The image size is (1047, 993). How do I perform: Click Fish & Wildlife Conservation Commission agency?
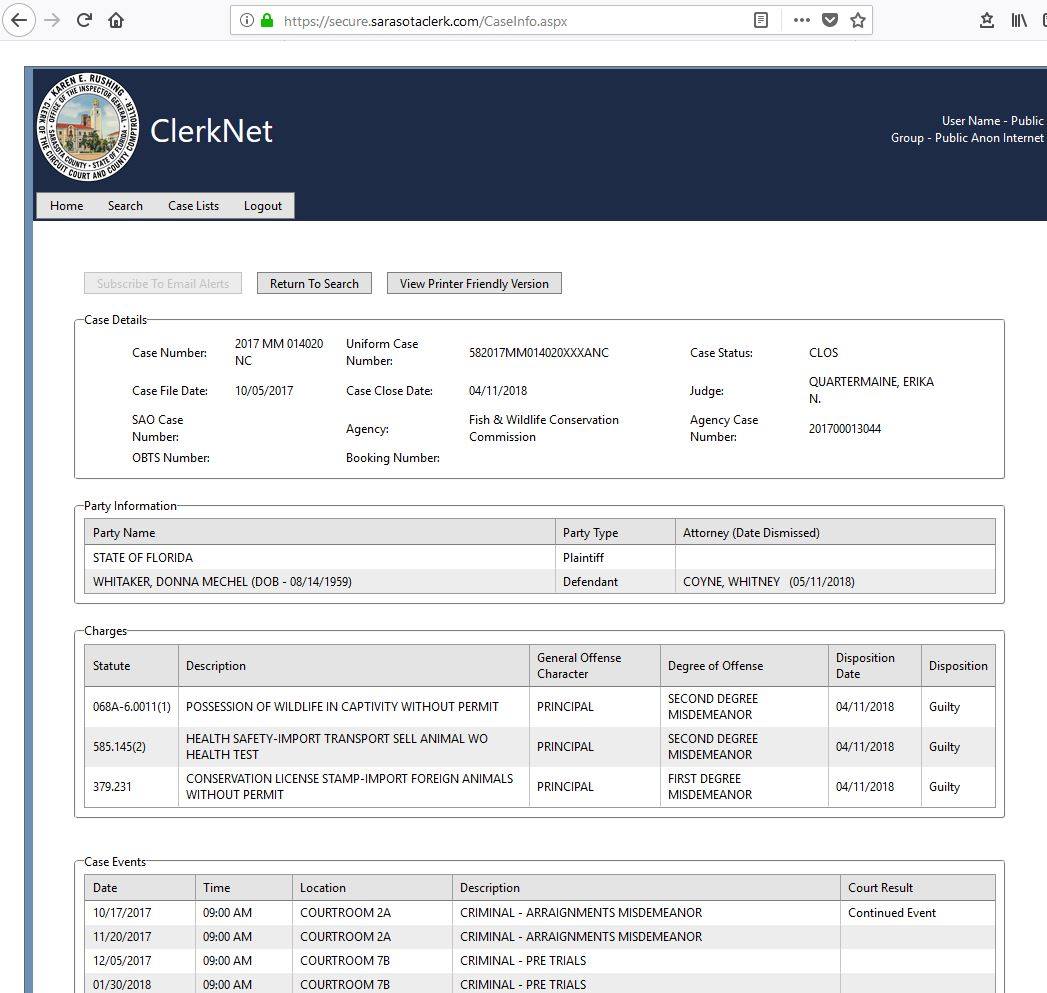(x=544, y=428)
